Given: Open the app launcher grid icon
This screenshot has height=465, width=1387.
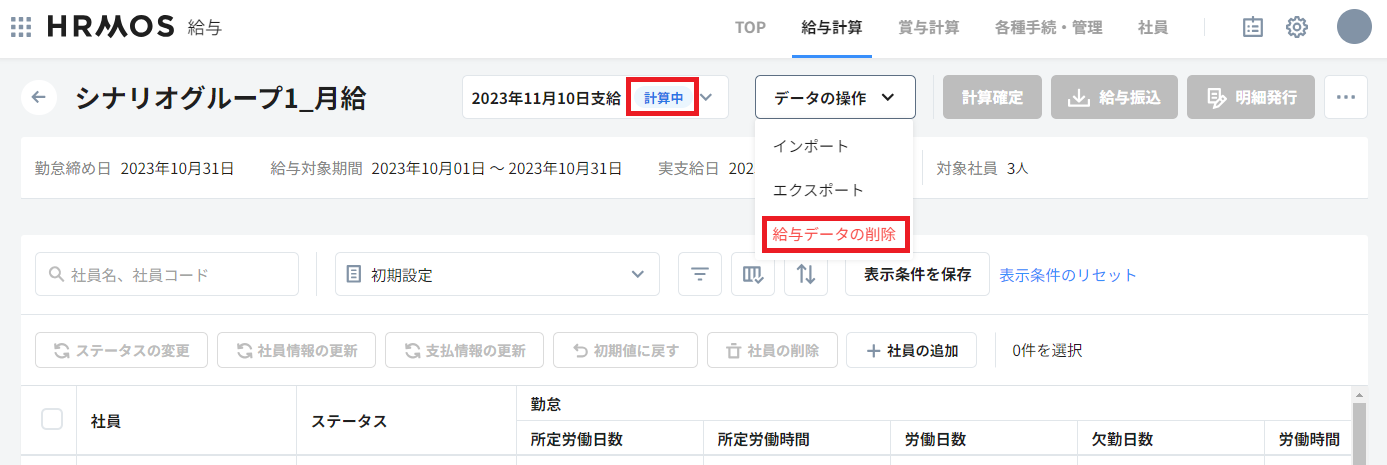Looking at the screenshot, I should point(21,27).
